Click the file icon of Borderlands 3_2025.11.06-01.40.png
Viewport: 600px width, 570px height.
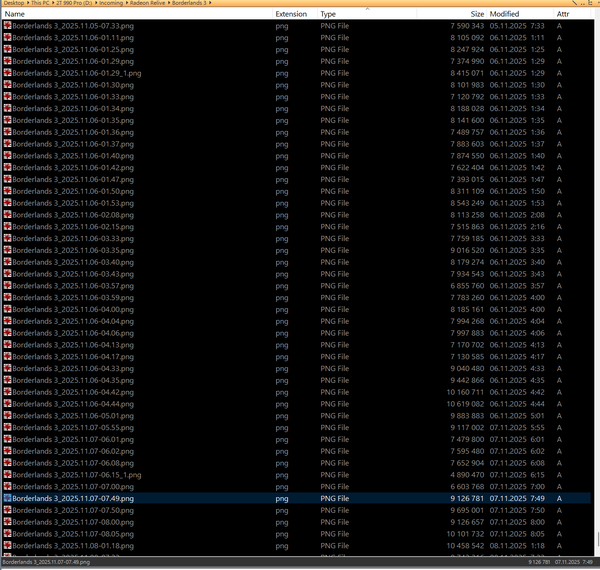(7, 156)
